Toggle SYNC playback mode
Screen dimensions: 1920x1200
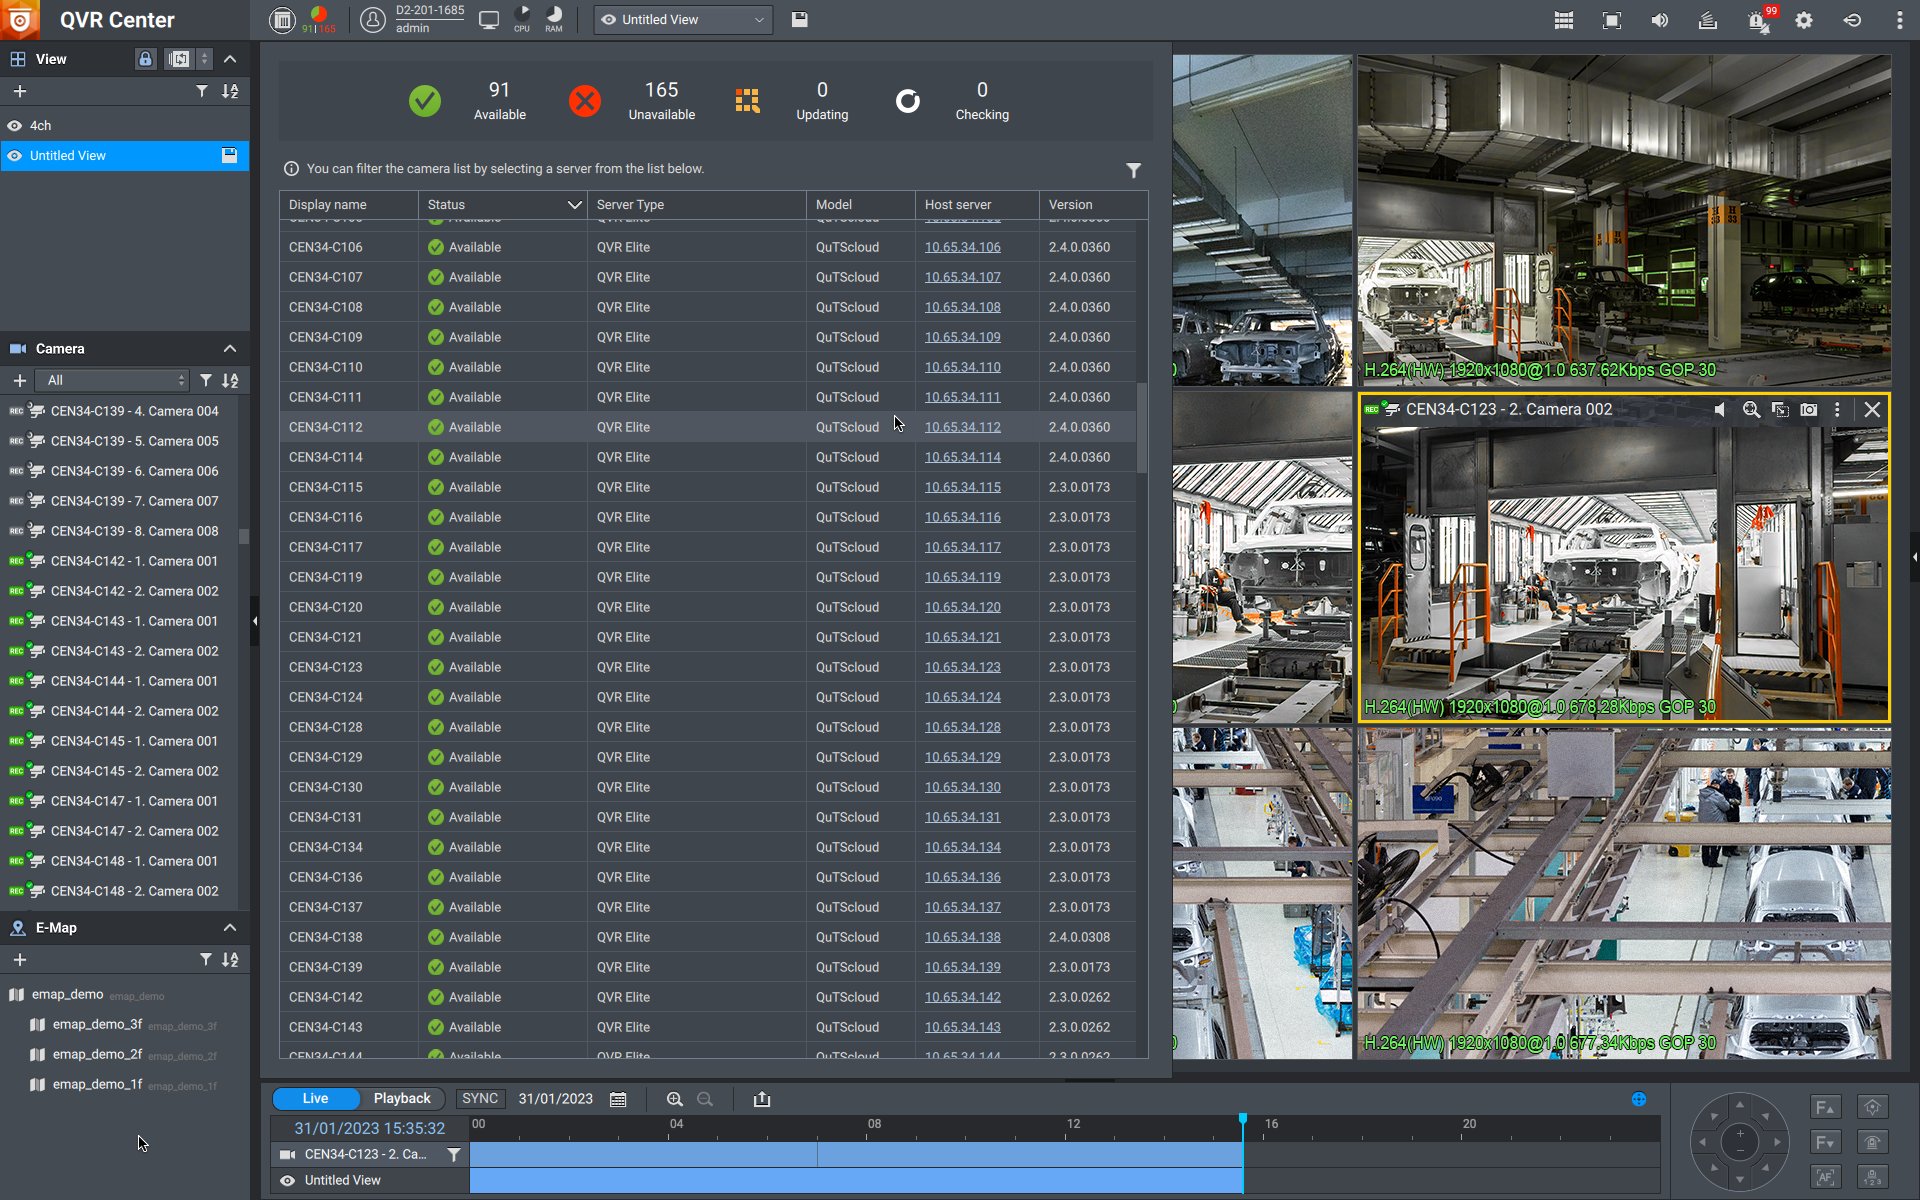pos(480,1098)
